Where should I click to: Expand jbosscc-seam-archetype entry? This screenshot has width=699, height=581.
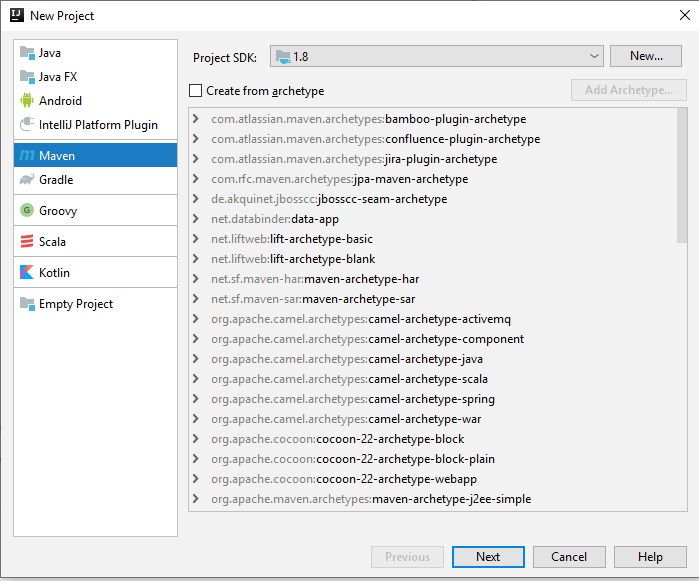[x=196, y=198]
